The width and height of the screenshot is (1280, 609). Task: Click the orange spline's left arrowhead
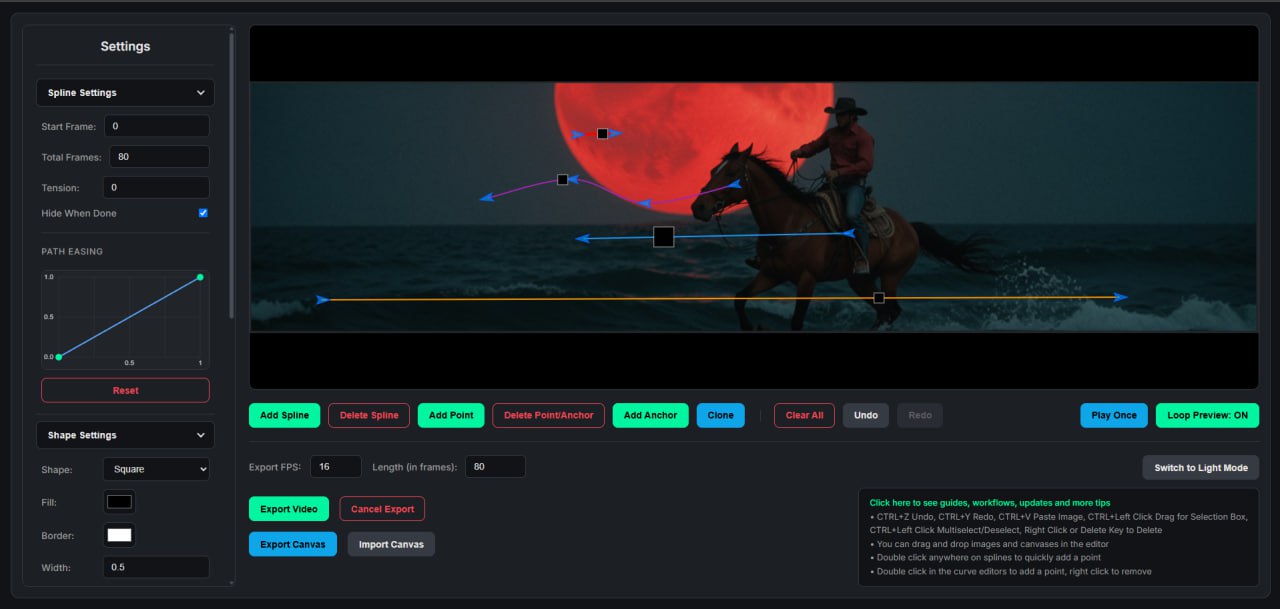coord(322,299)
